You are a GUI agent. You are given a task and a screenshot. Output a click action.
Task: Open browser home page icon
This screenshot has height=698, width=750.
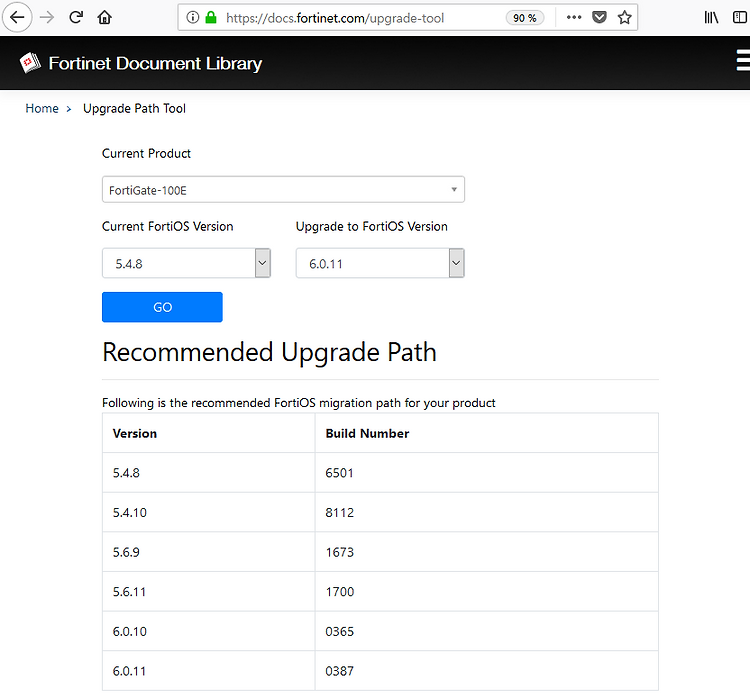click(104, 18)
